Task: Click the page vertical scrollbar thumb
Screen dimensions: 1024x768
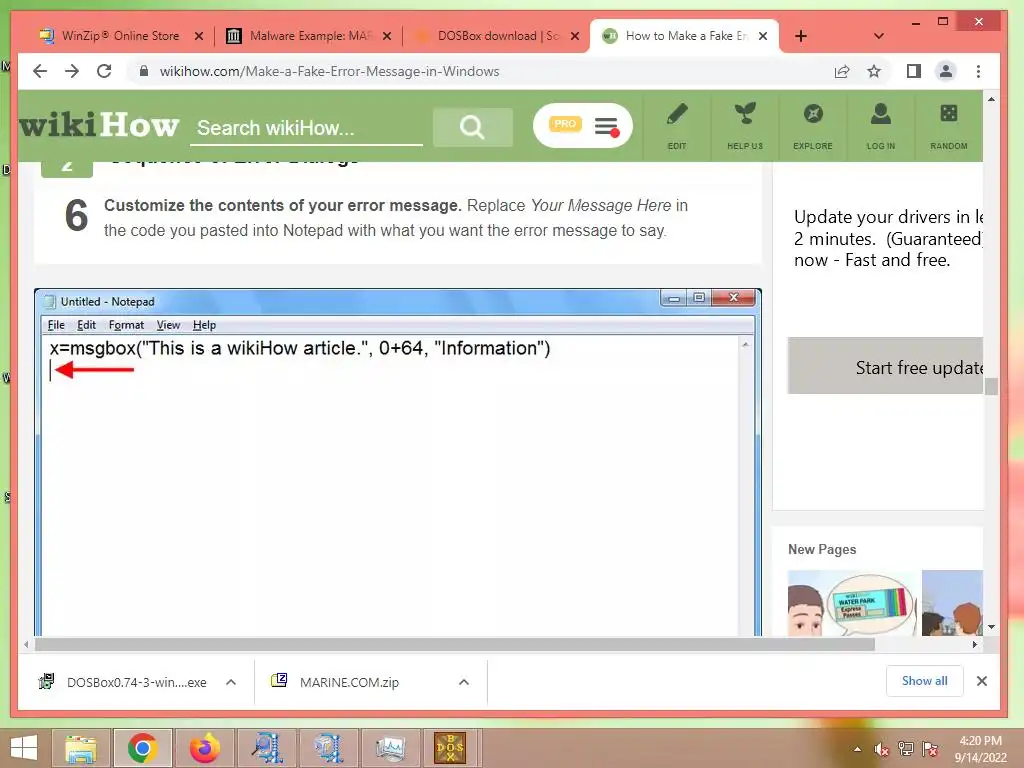Action: pyautogui.click(x=991, y=387)
